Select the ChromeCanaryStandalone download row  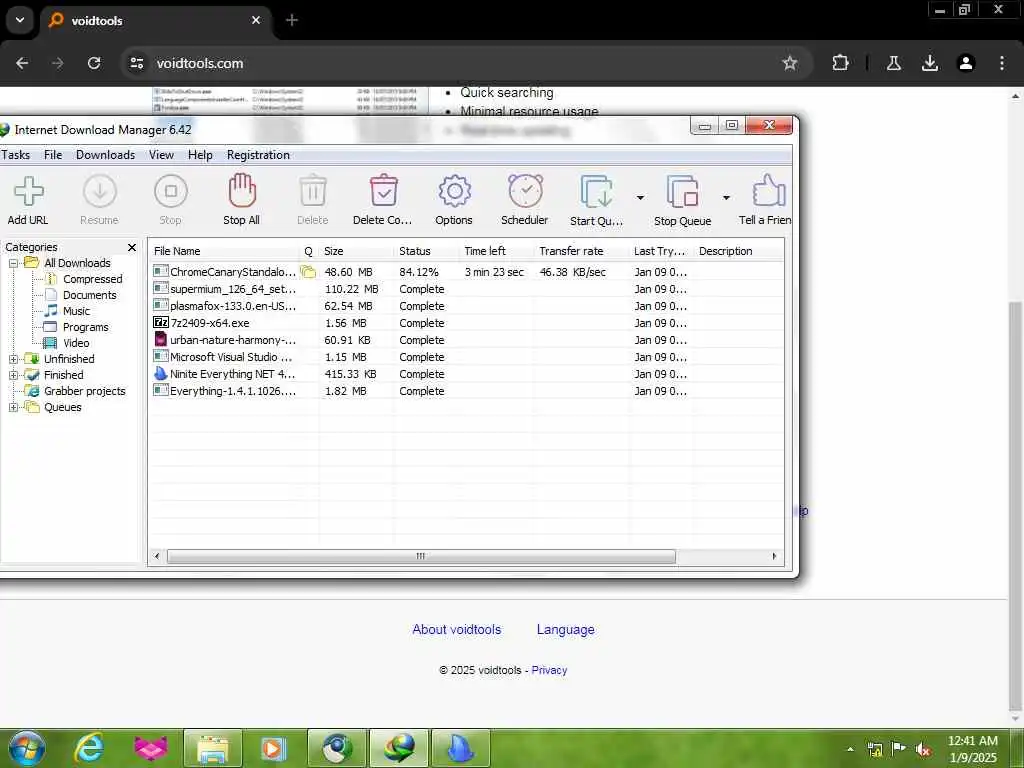pyautogui.click(x=466, y=272)
